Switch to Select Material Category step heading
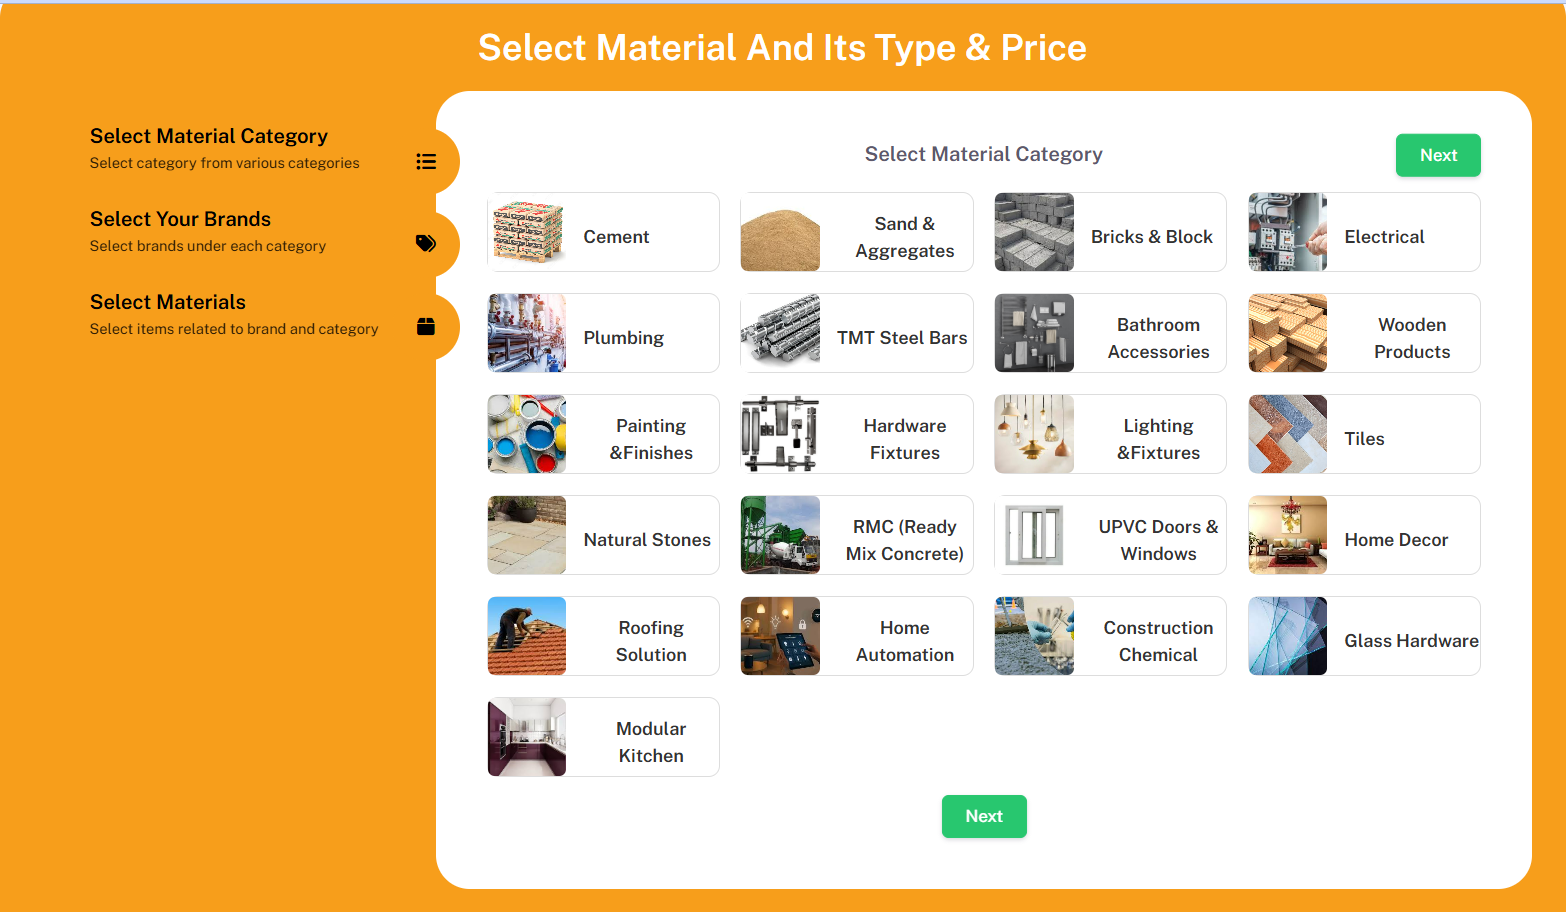This screenshot has height=912, width=1566. 209,136
